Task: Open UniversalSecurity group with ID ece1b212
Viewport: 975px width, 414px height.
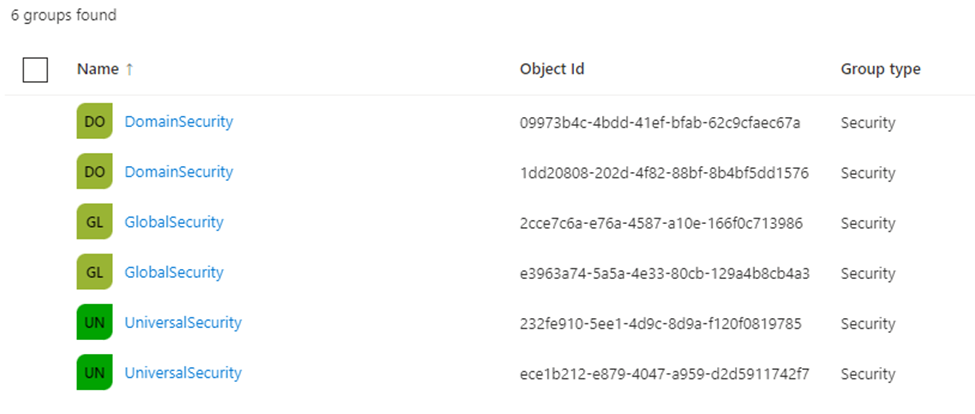Action: [183, 372]
